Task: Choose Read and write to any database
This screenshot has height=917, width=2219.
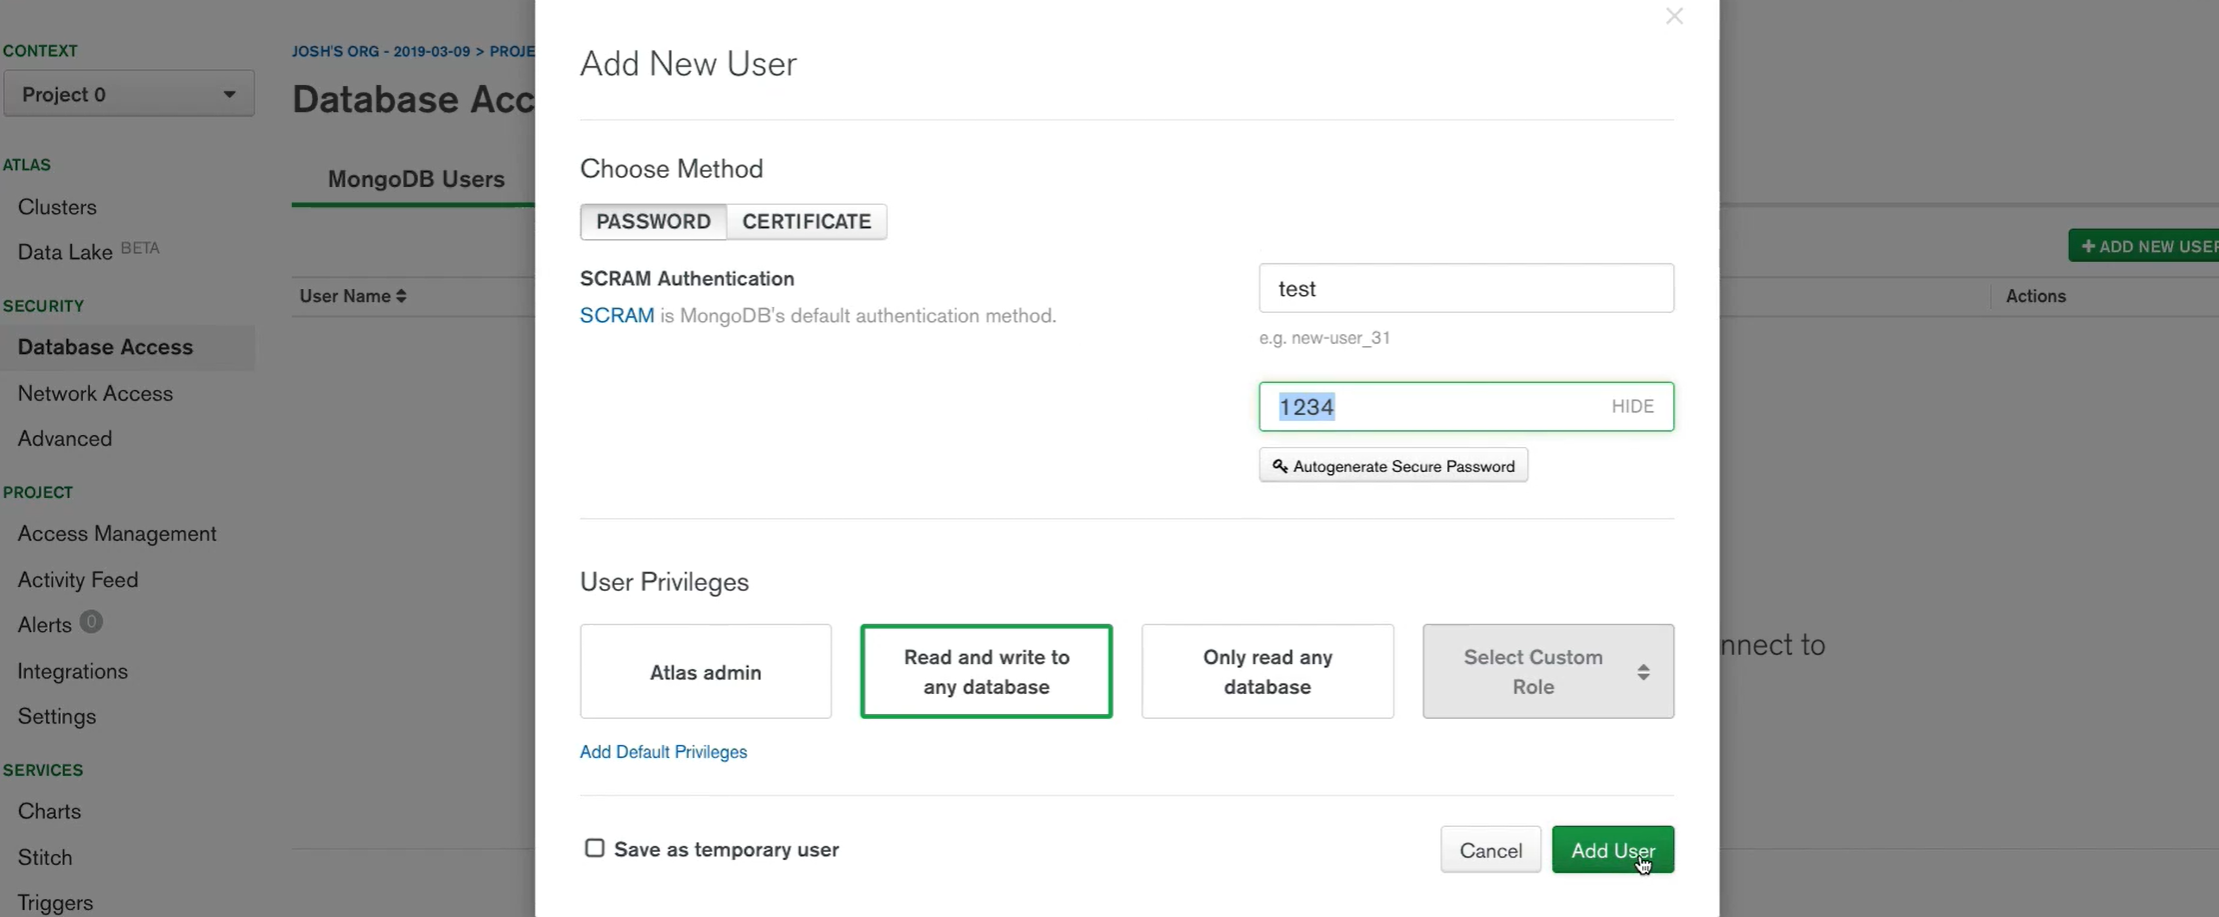Action: 986,672
